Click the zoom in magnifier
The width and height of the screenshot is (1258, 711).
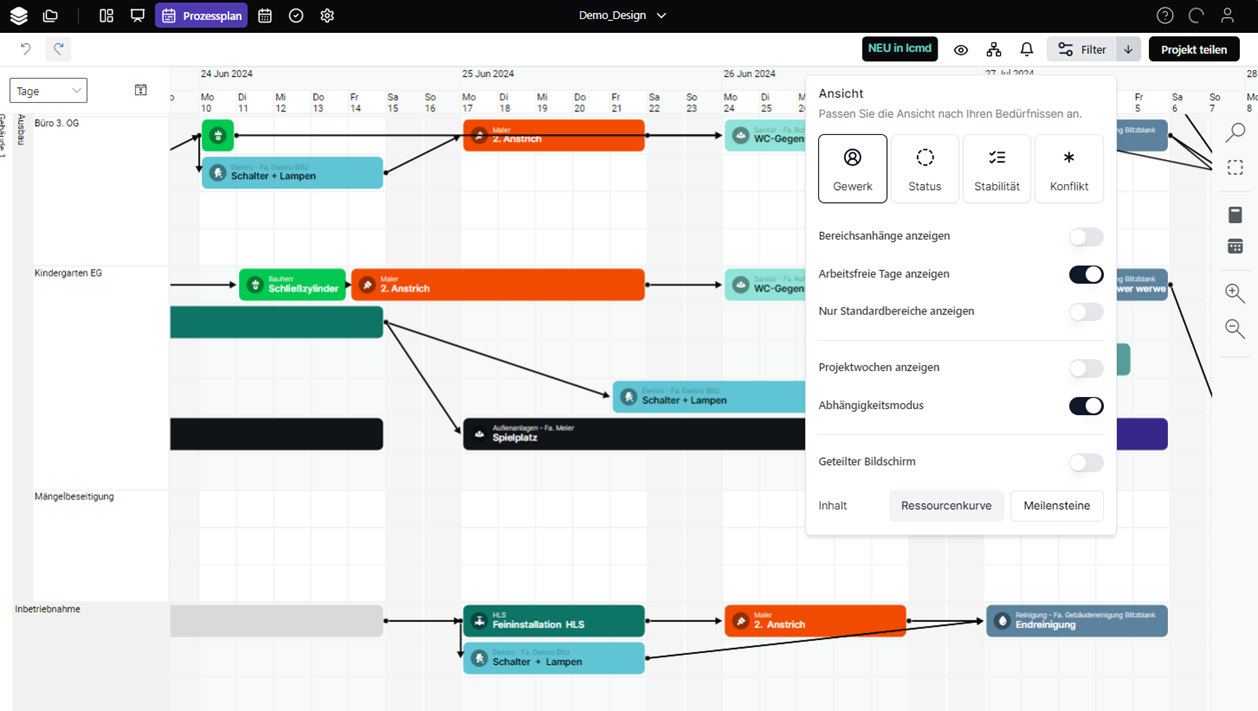coord(1235,293)
